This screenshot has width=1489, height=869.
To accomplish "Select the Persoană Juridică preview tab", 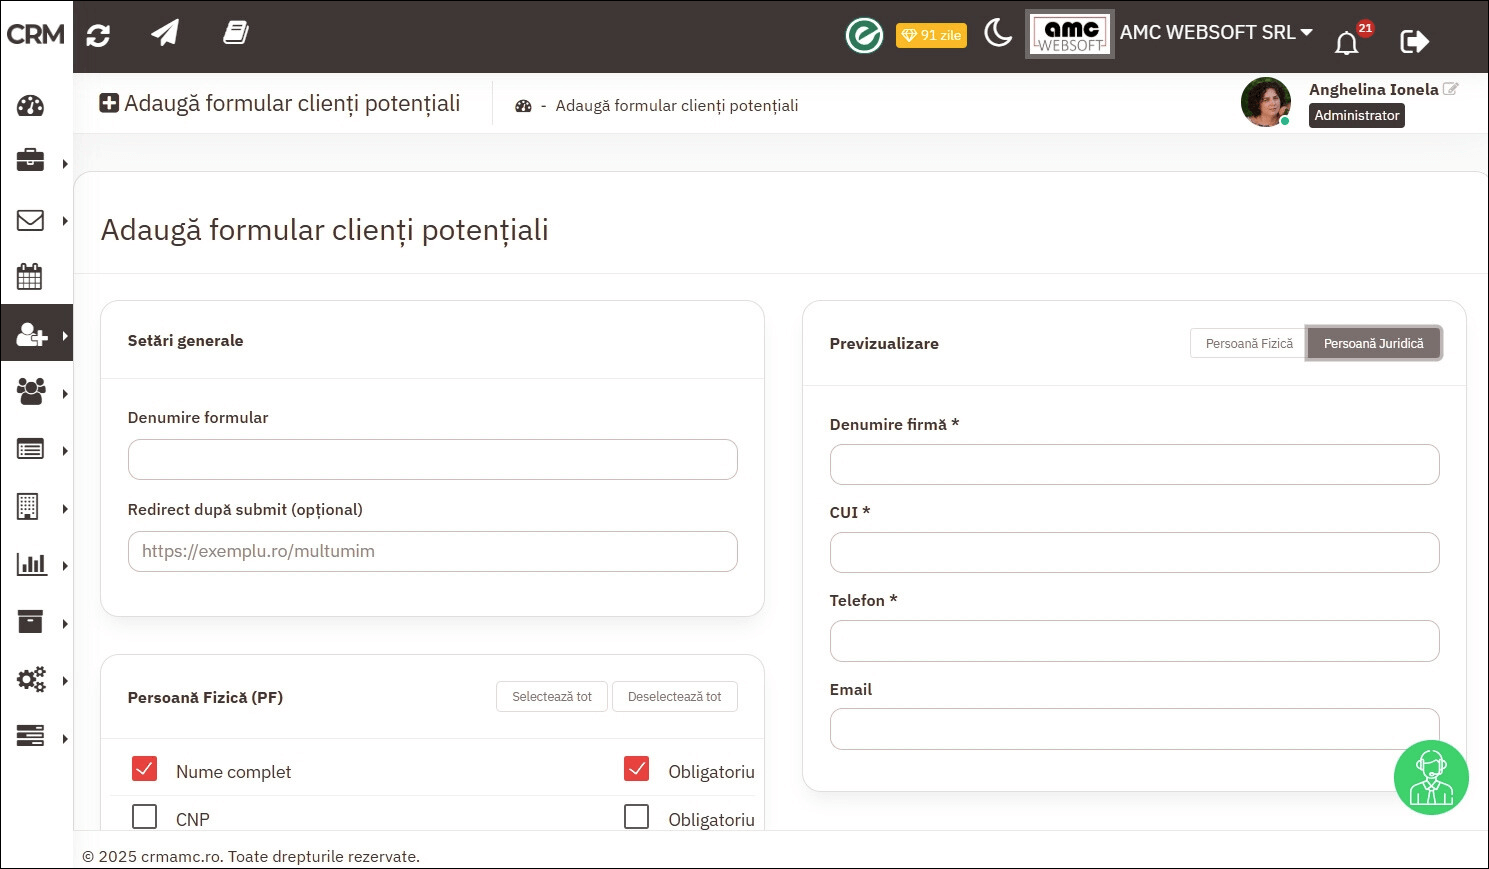I will click(x=1373, y=343).
